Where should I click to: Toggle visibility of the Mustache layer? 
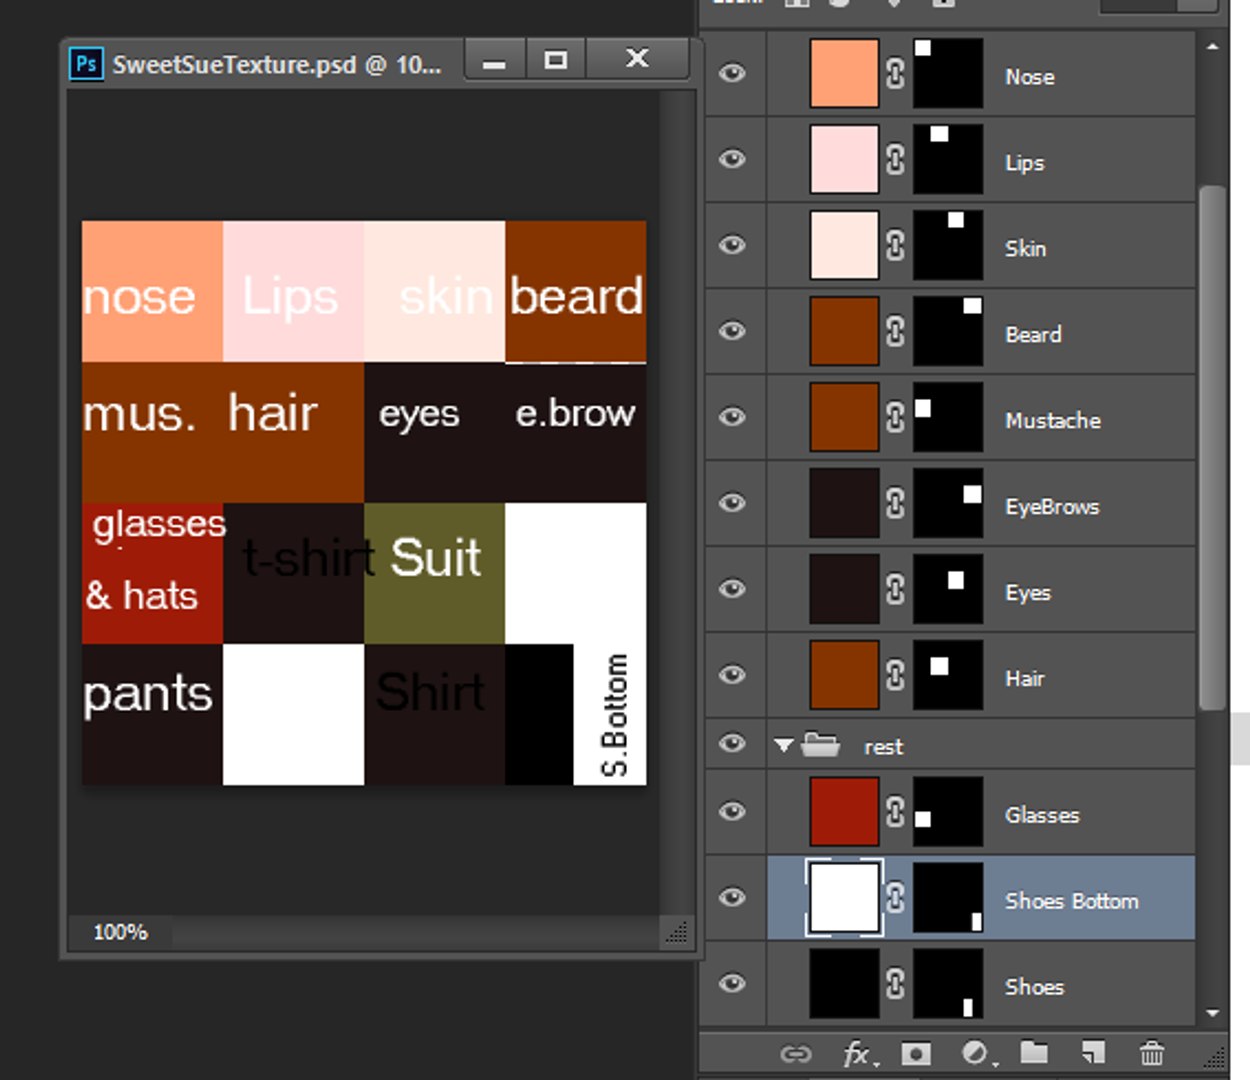coord(733,417)
